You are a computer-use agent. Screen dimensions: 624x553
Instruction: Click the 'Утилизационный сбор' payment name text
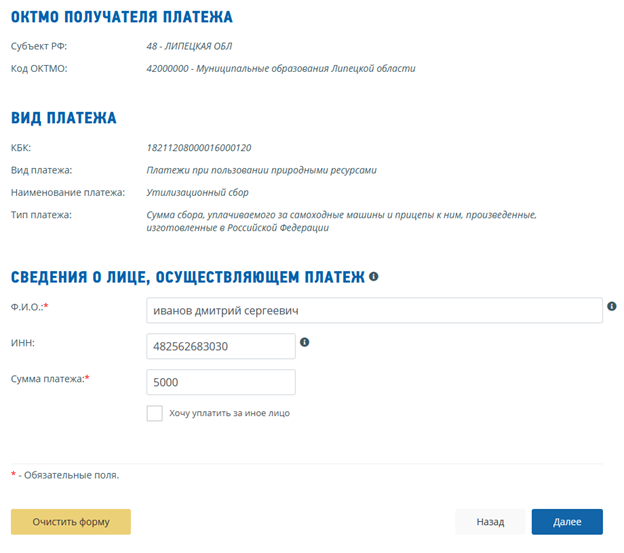tap(197, 193)
